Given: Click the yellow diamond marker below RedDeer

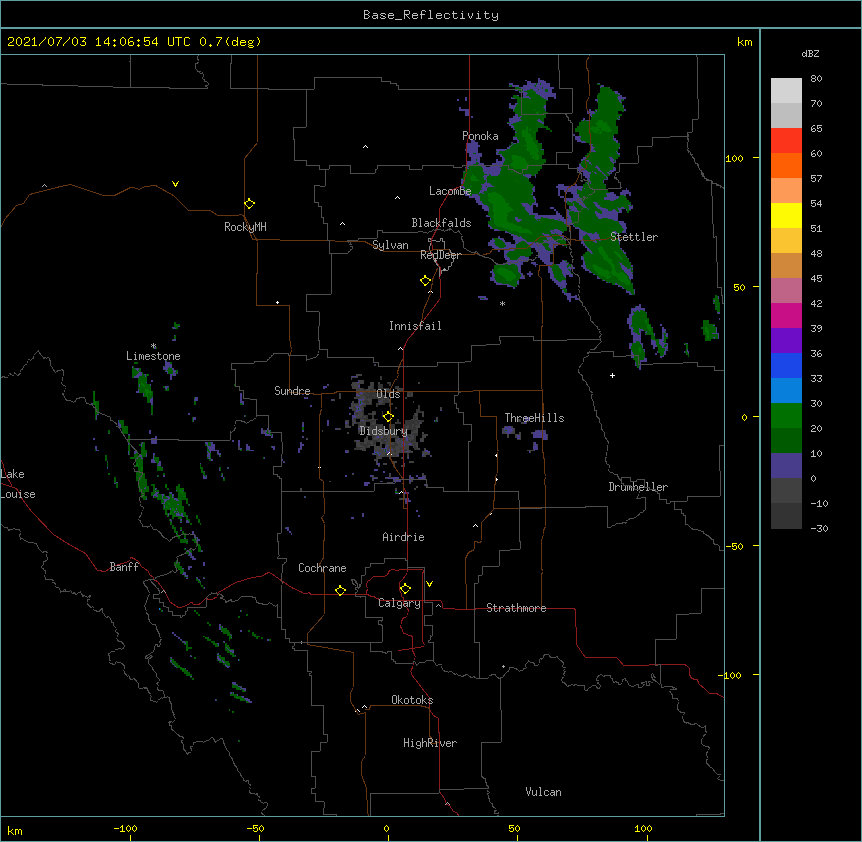Looking at the screenshot, I should 425,281.
